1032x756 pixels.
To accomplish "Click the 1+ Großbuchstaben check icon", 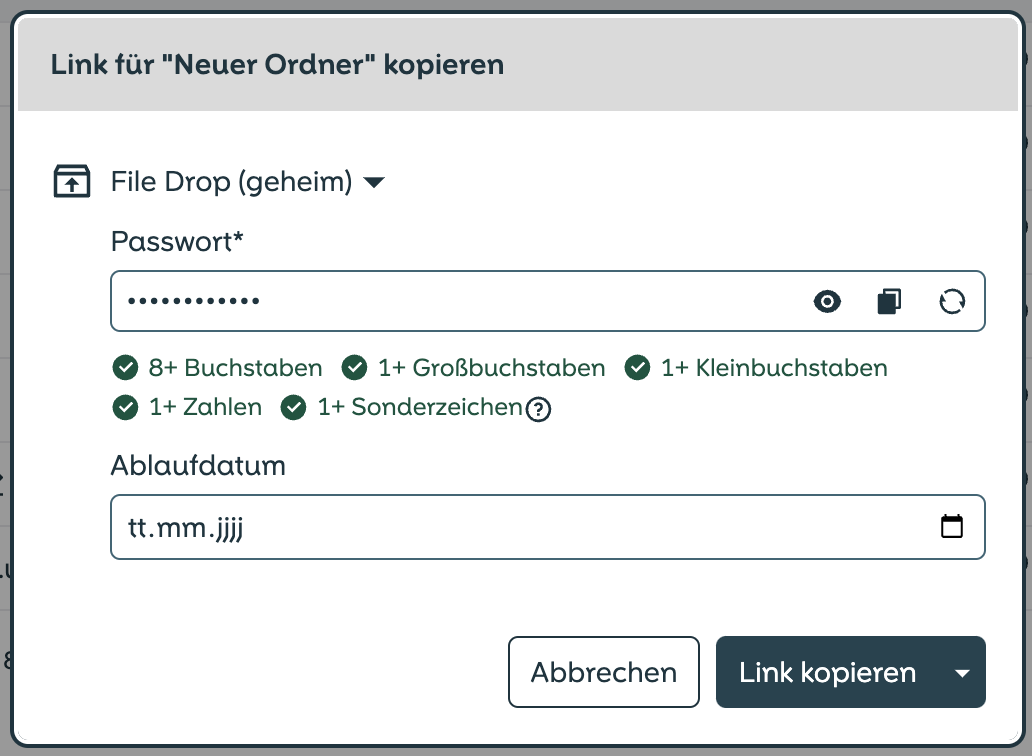I will [x=354, y=368].
